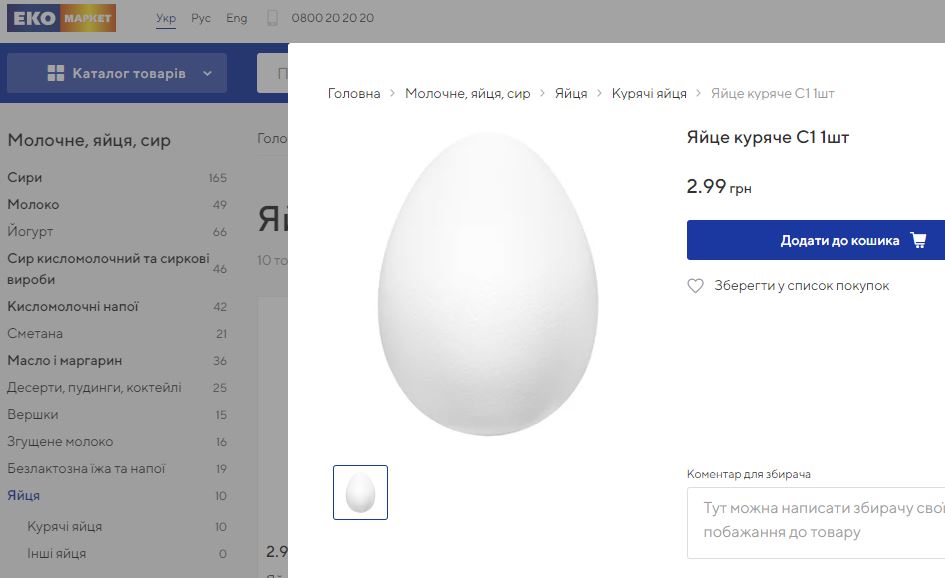Click the phone icon in header

[272, 18]
